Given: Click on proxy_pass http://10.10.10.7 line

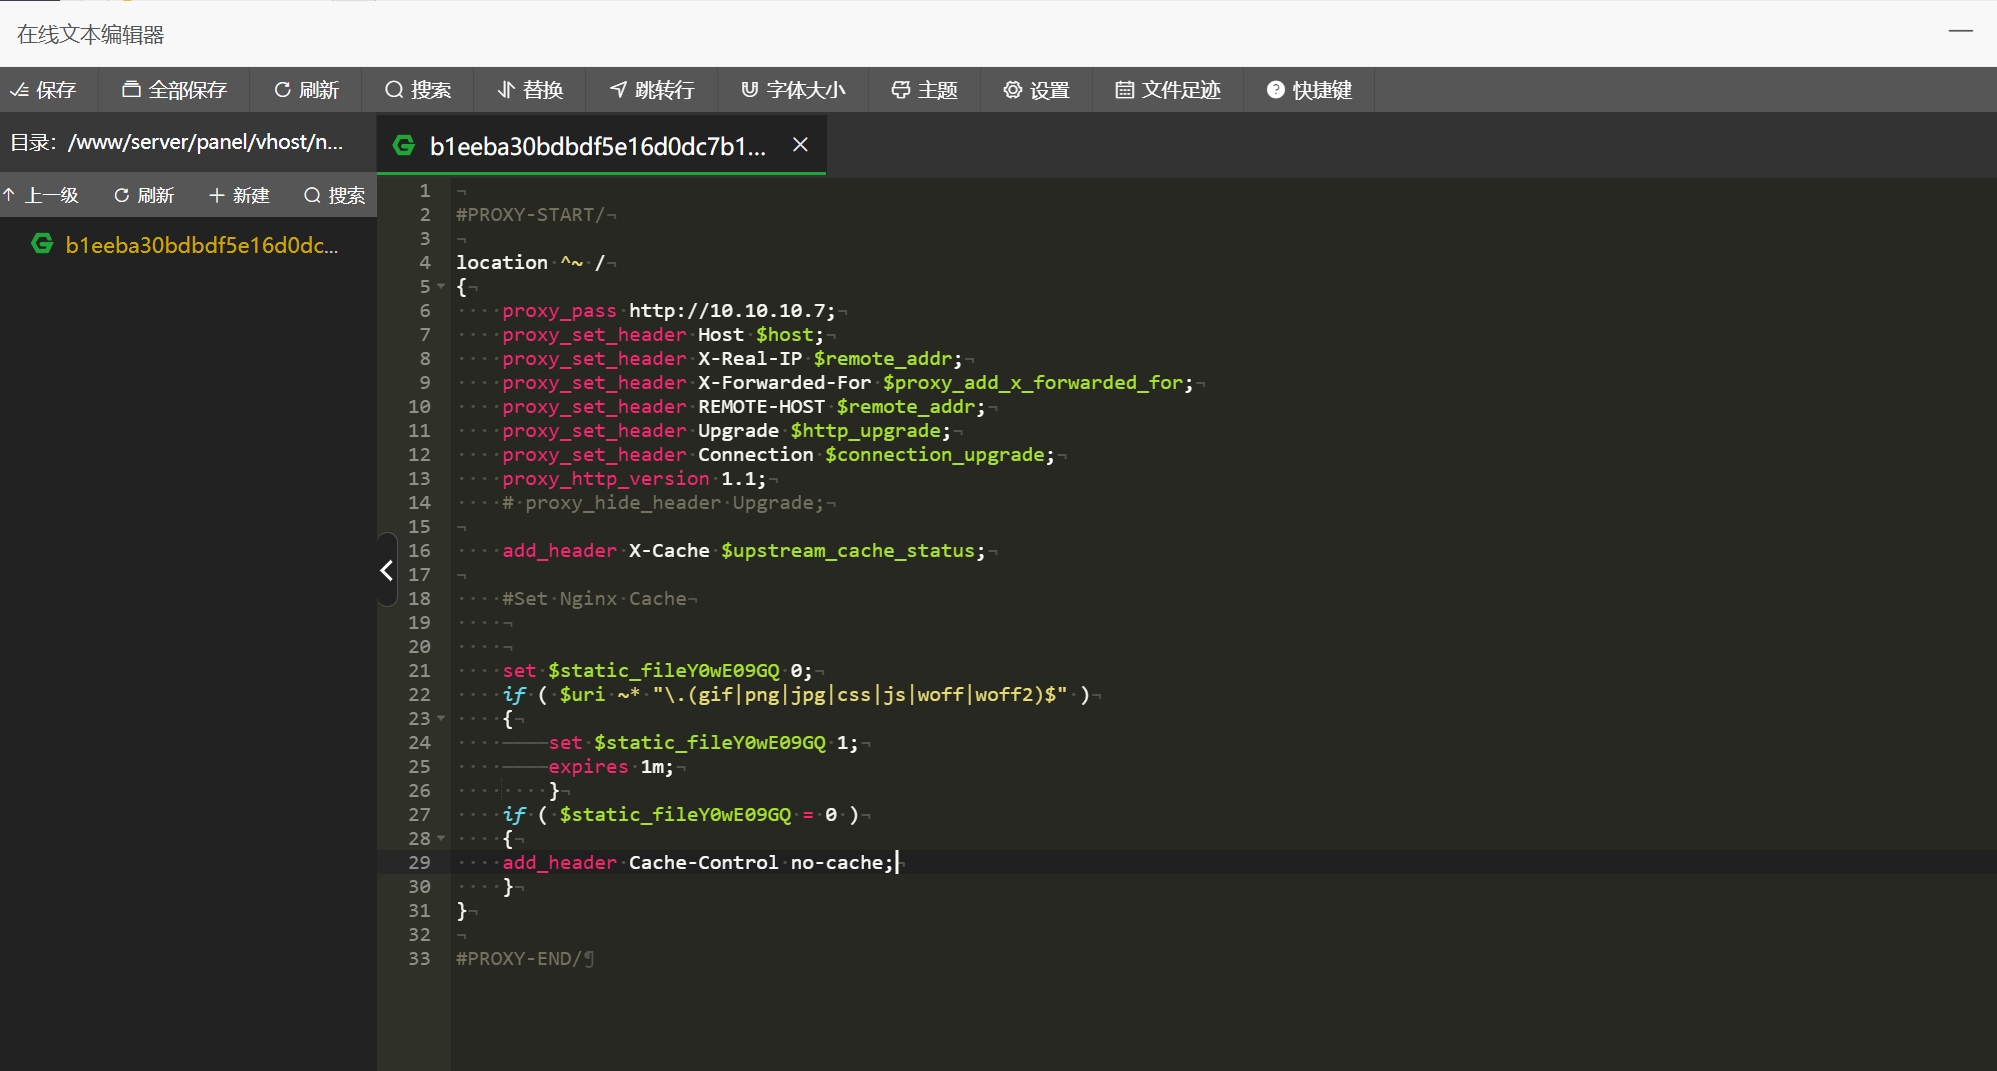Looking at the screenshot, I should point(668,311).
